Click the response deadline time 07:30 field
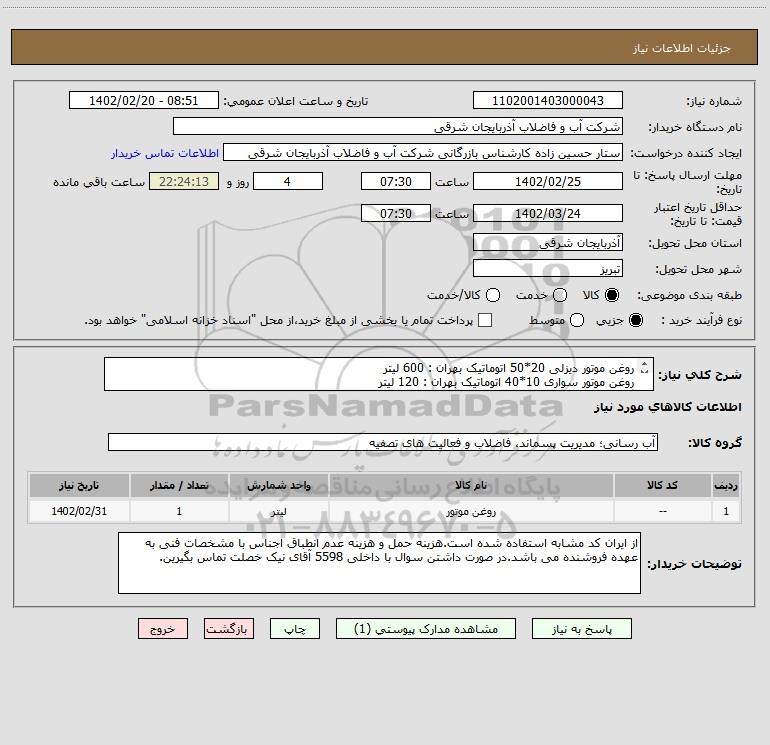The height and width of the screenshot is (745, 770). 396,181
